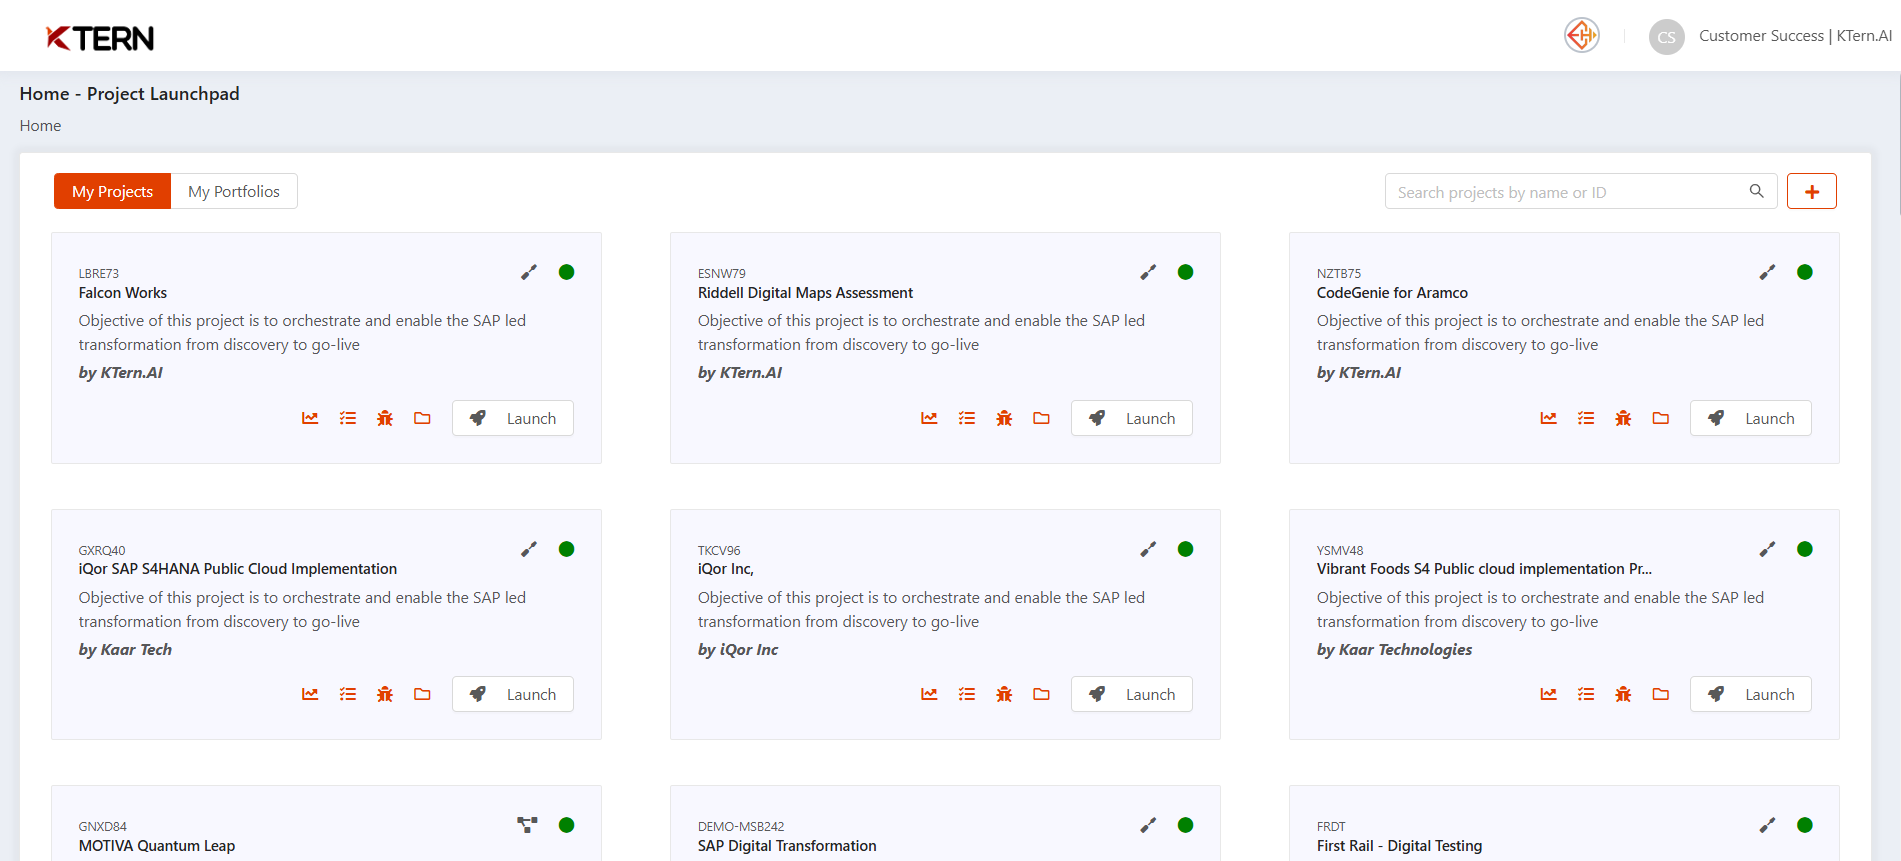This screenshot has height=861, width=1901.
Task: Edit SAP Digital Transformation via pencil icon
Action: click(x=1148, y=825)
